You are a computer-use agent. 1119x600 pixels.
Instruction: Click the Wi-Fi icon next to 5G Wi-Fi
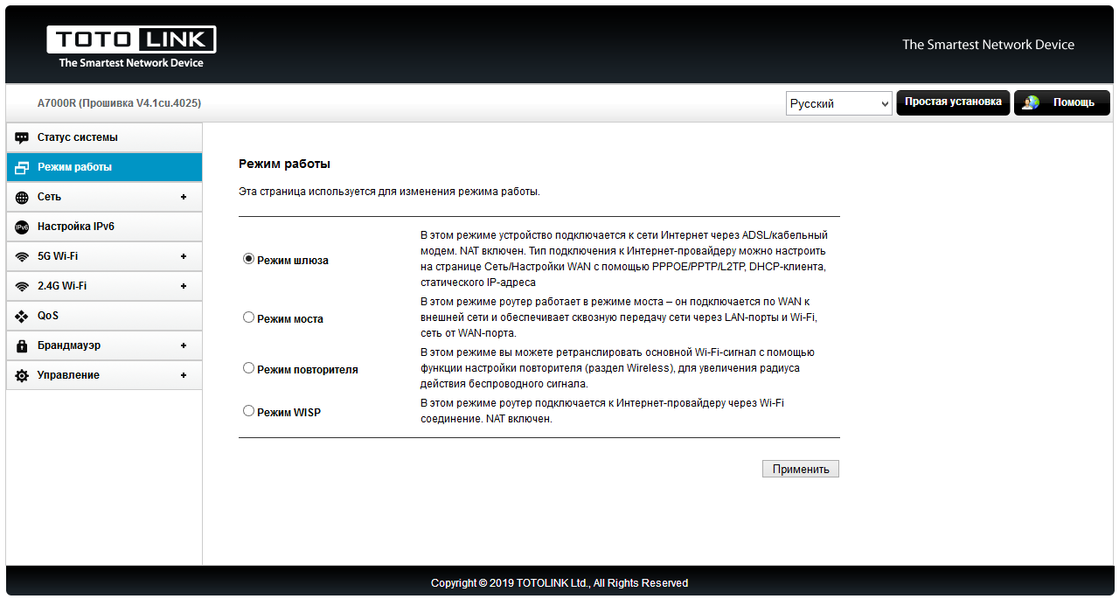coord(22,257)
